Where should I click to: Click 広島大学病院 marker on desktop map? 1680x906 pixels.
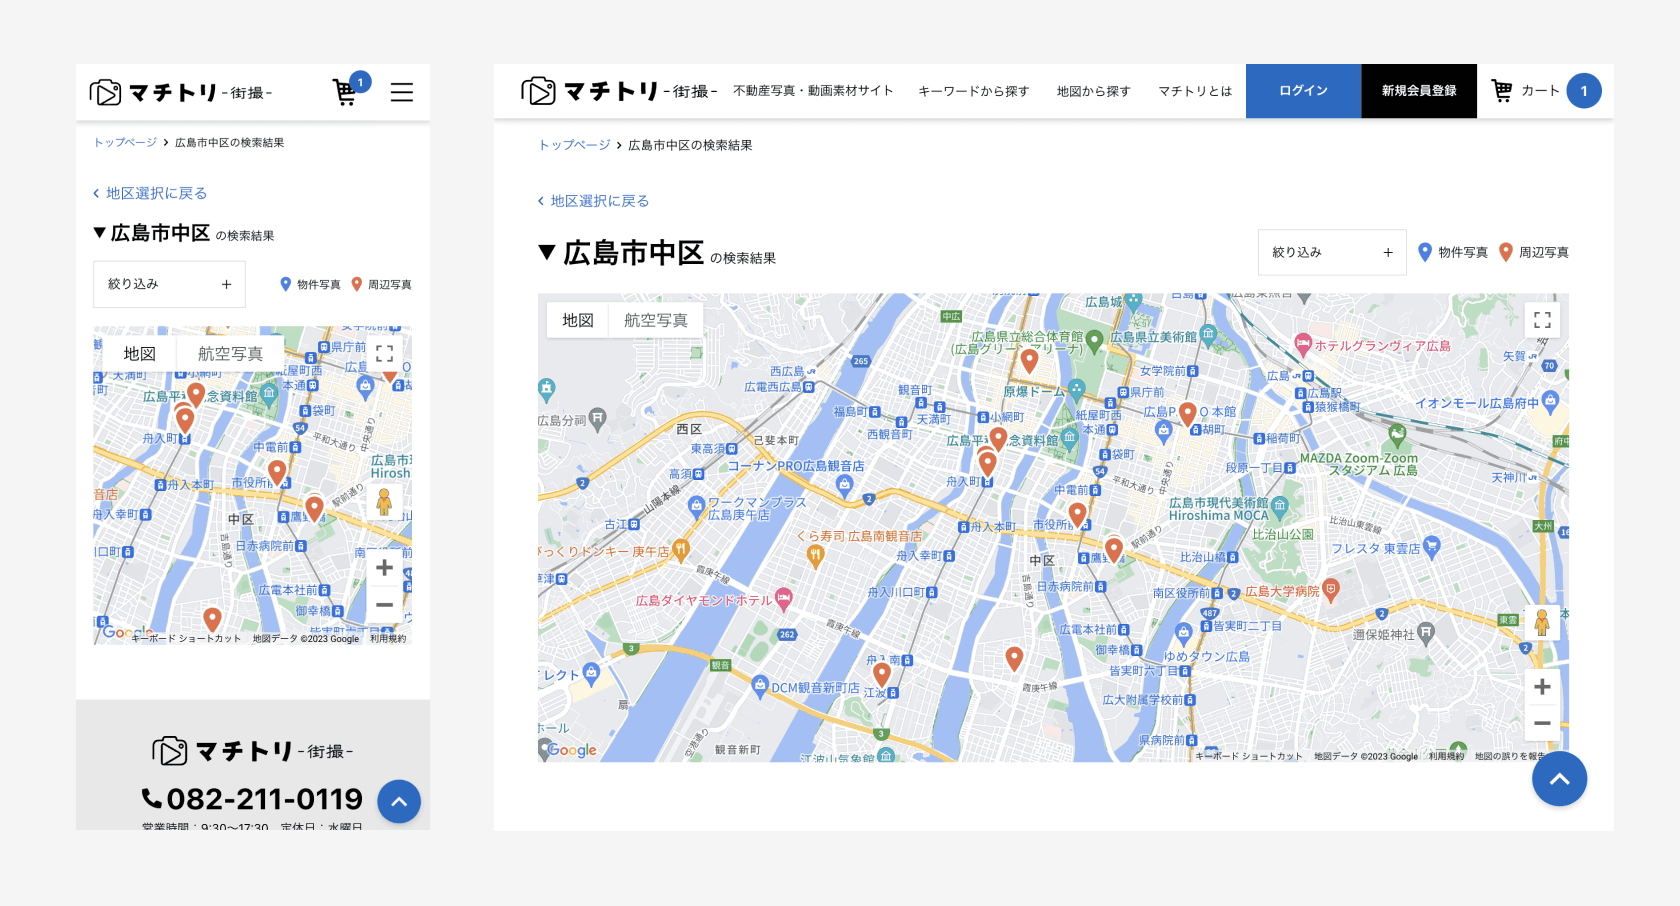[1330, 589]
